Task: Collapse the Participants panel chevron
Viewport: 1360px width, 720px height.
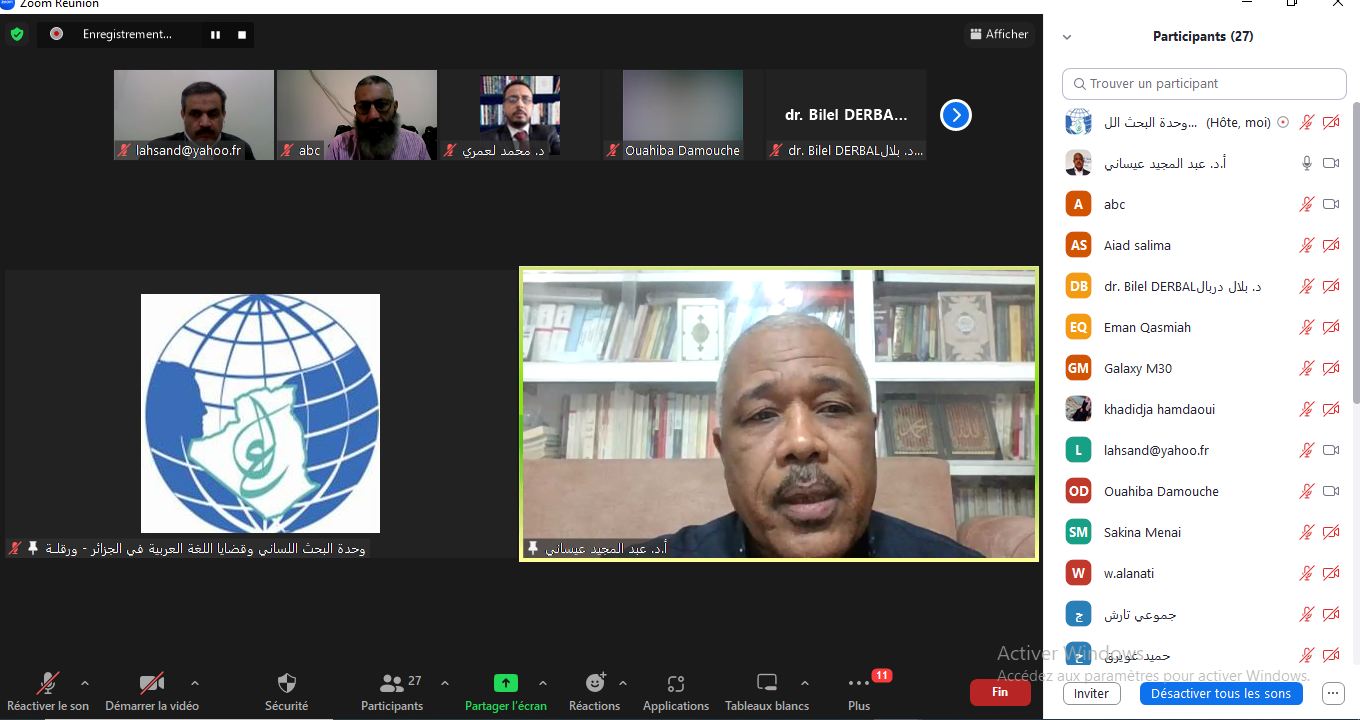Action: pyautogui.click(x=1067, y=37)
